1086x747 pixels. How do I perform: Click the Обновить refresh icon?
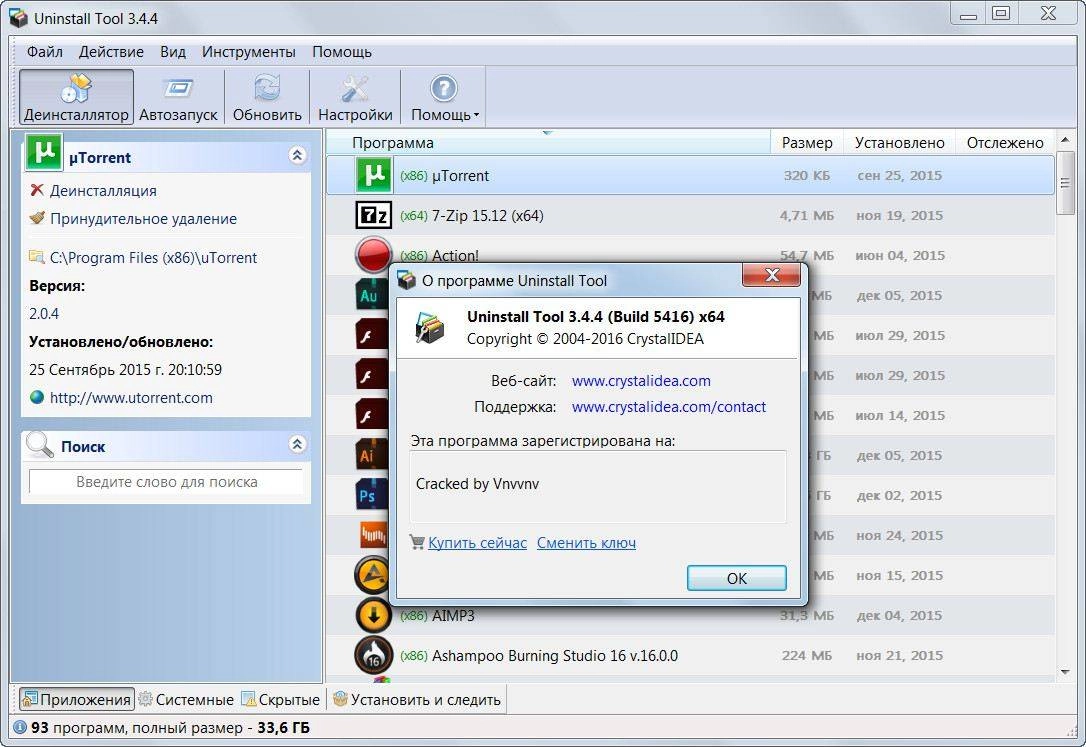coord(267,89)
